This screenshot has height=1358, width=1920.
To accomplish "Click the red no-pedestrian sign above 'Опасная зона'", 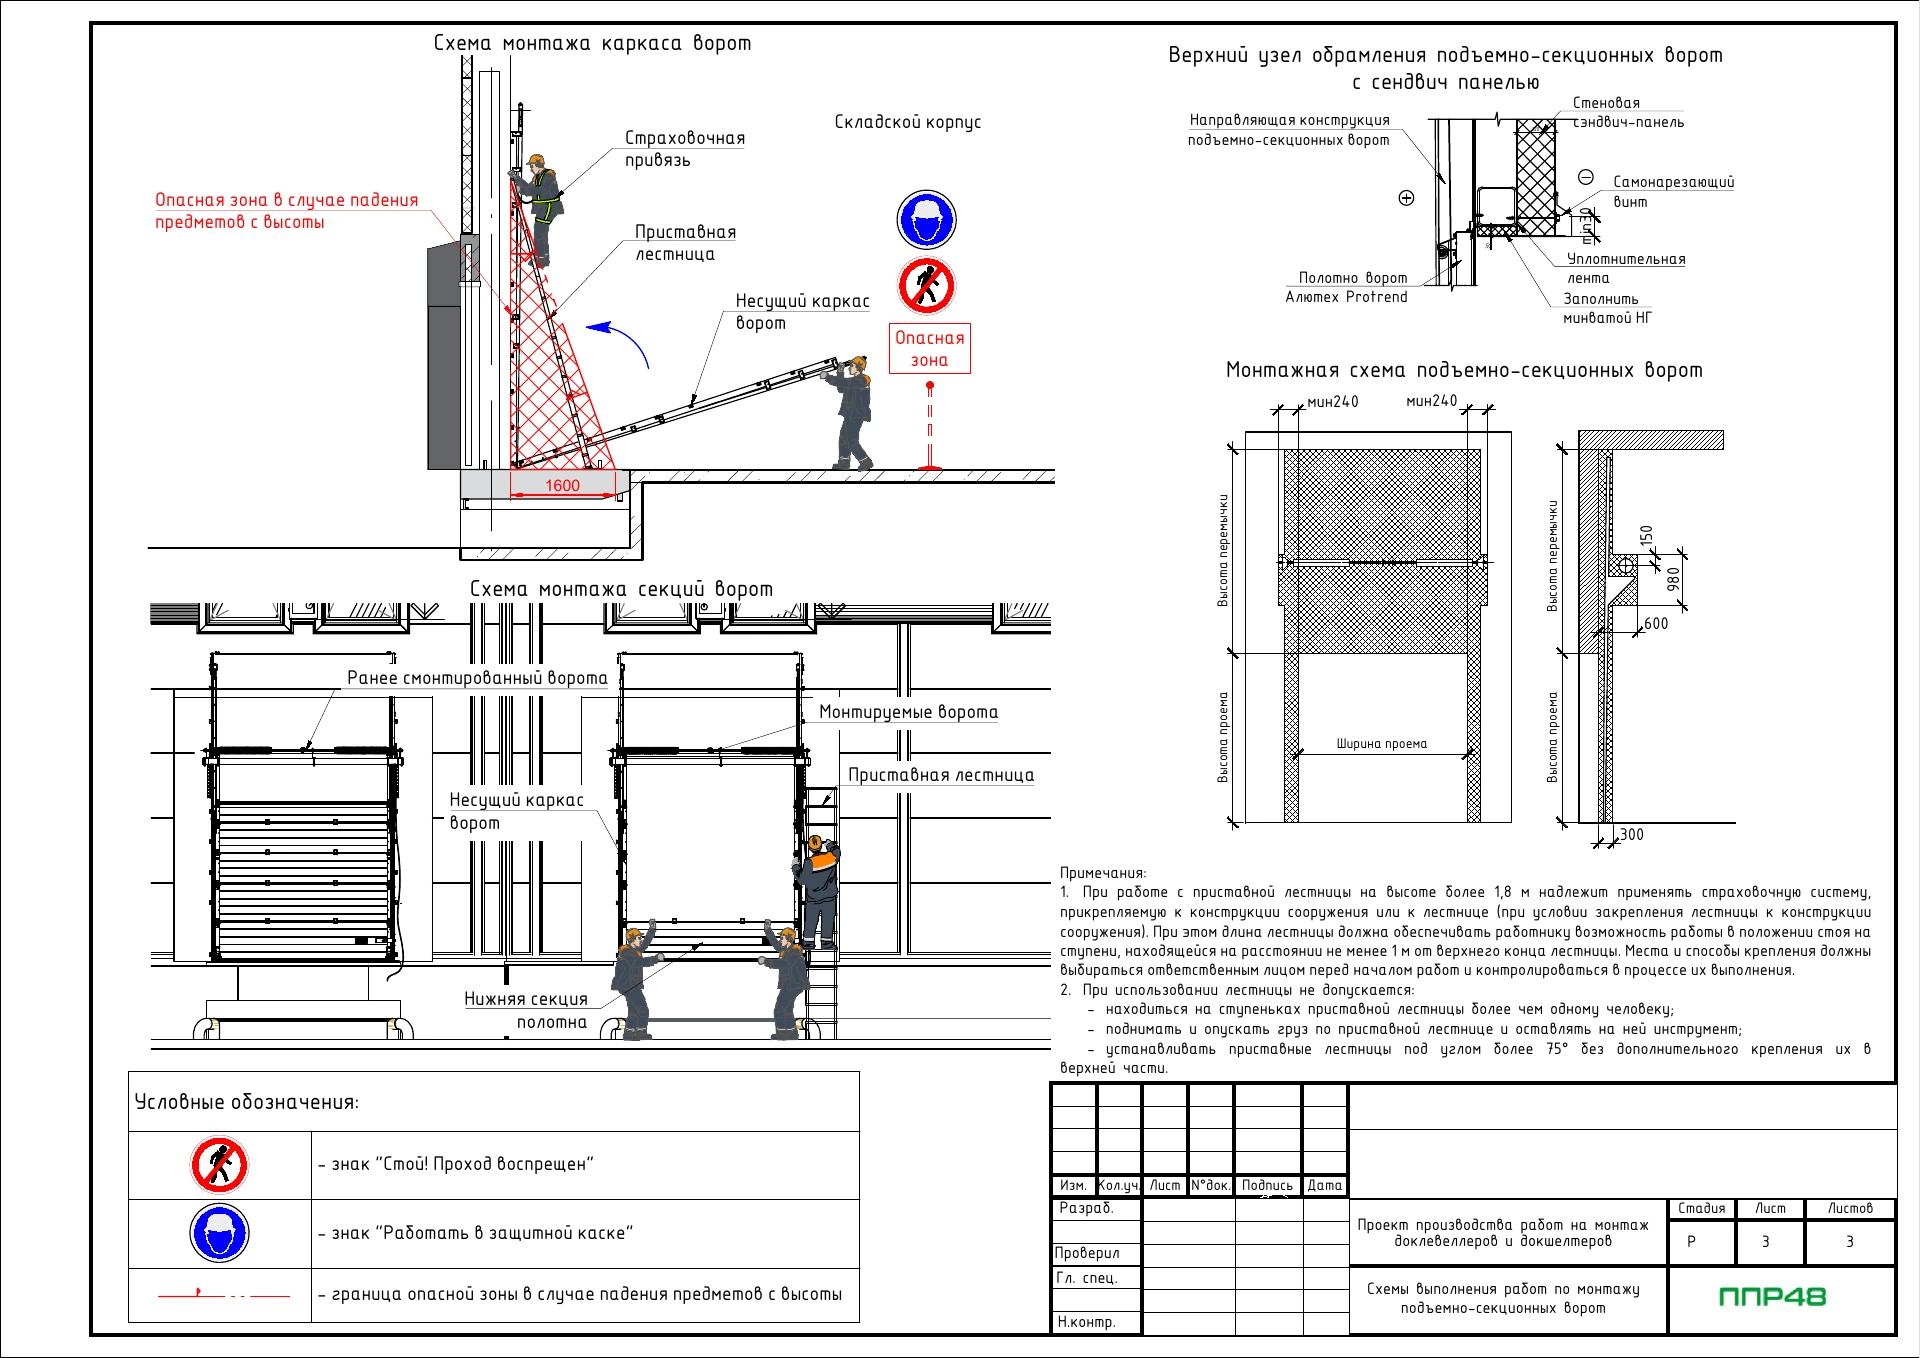I will click(x=926, y=286).
